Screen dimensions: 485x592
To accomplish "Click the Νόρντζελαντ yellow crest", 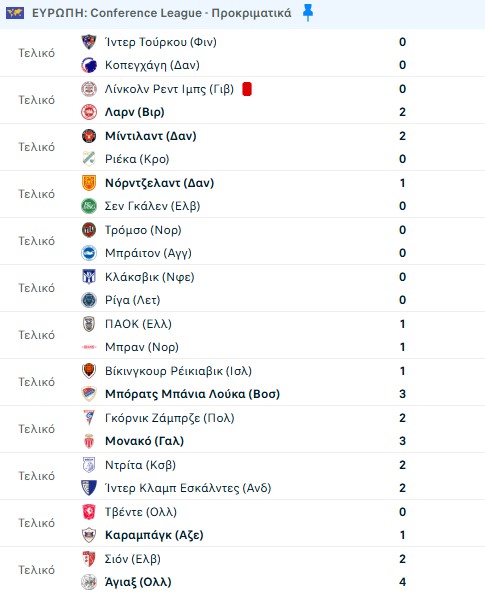I will tap(89, 183).
